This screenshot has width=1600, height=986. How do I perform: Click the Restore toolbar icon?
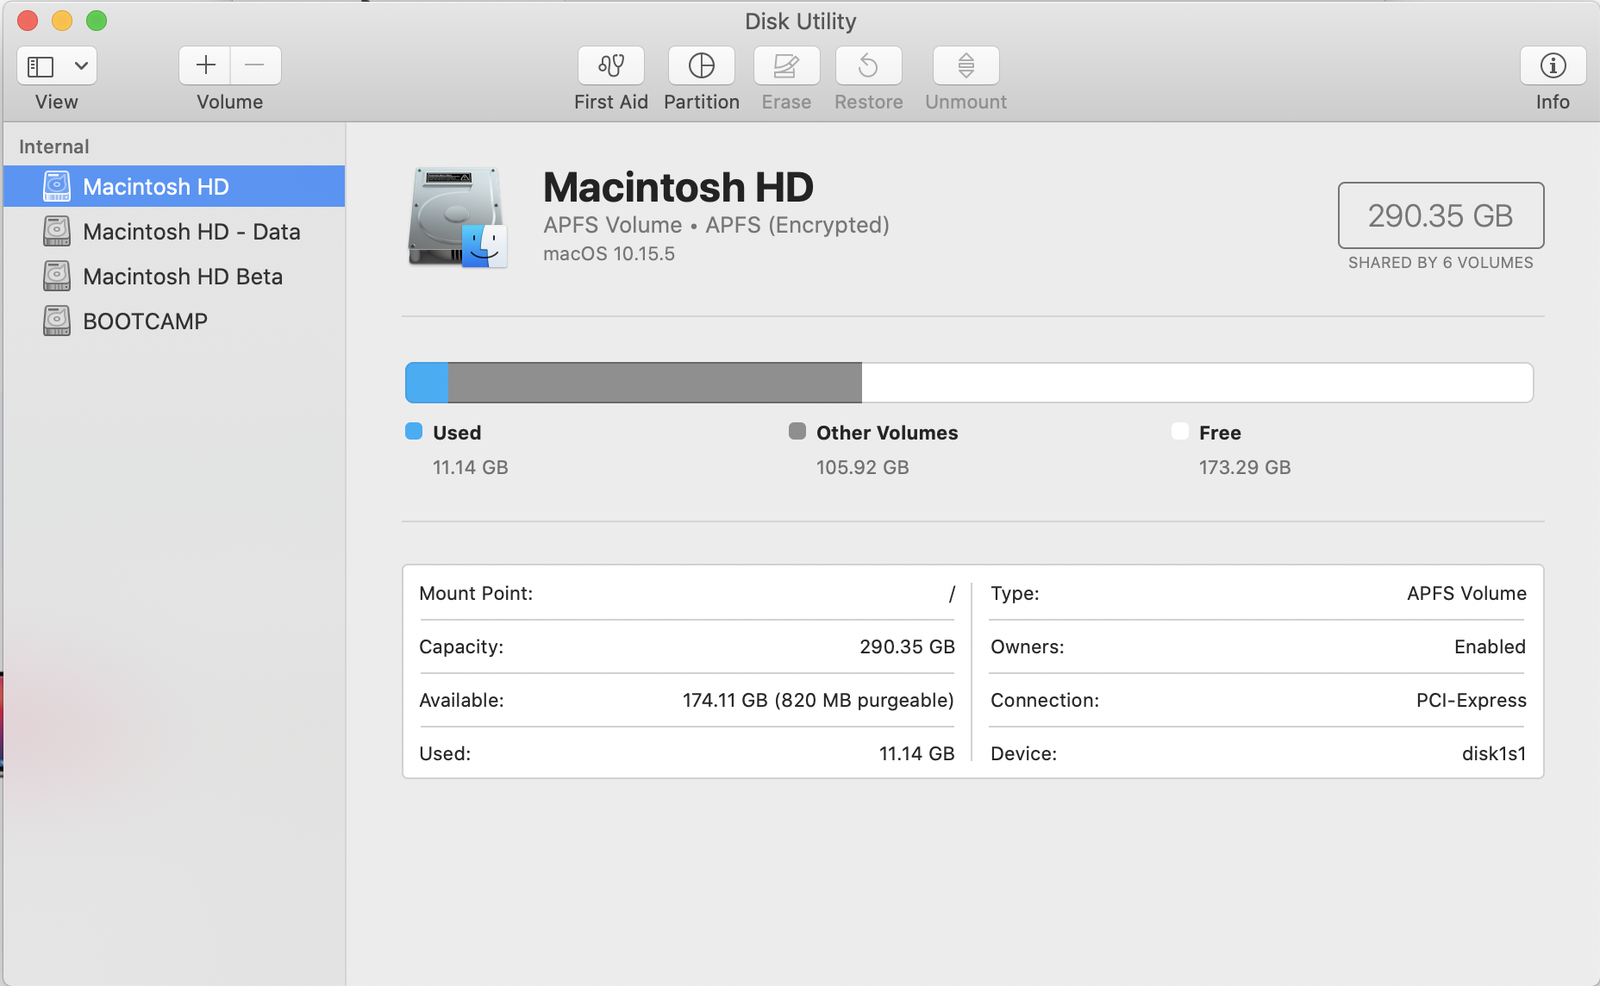tap(869, 66)
